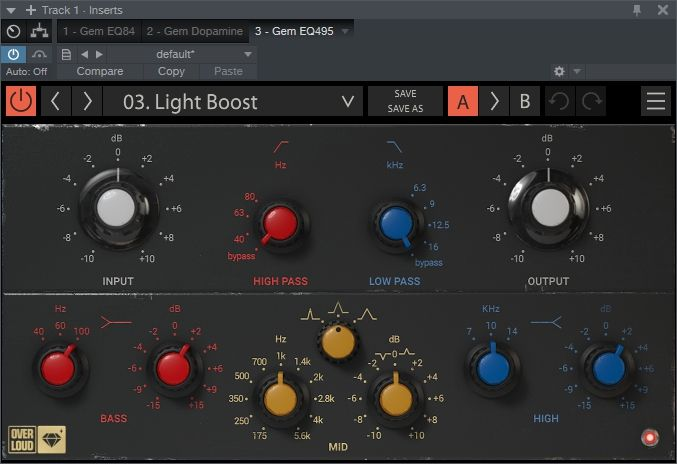
Task: Select the 3 - Gem EQ495 tab
Action: (294, 31)
